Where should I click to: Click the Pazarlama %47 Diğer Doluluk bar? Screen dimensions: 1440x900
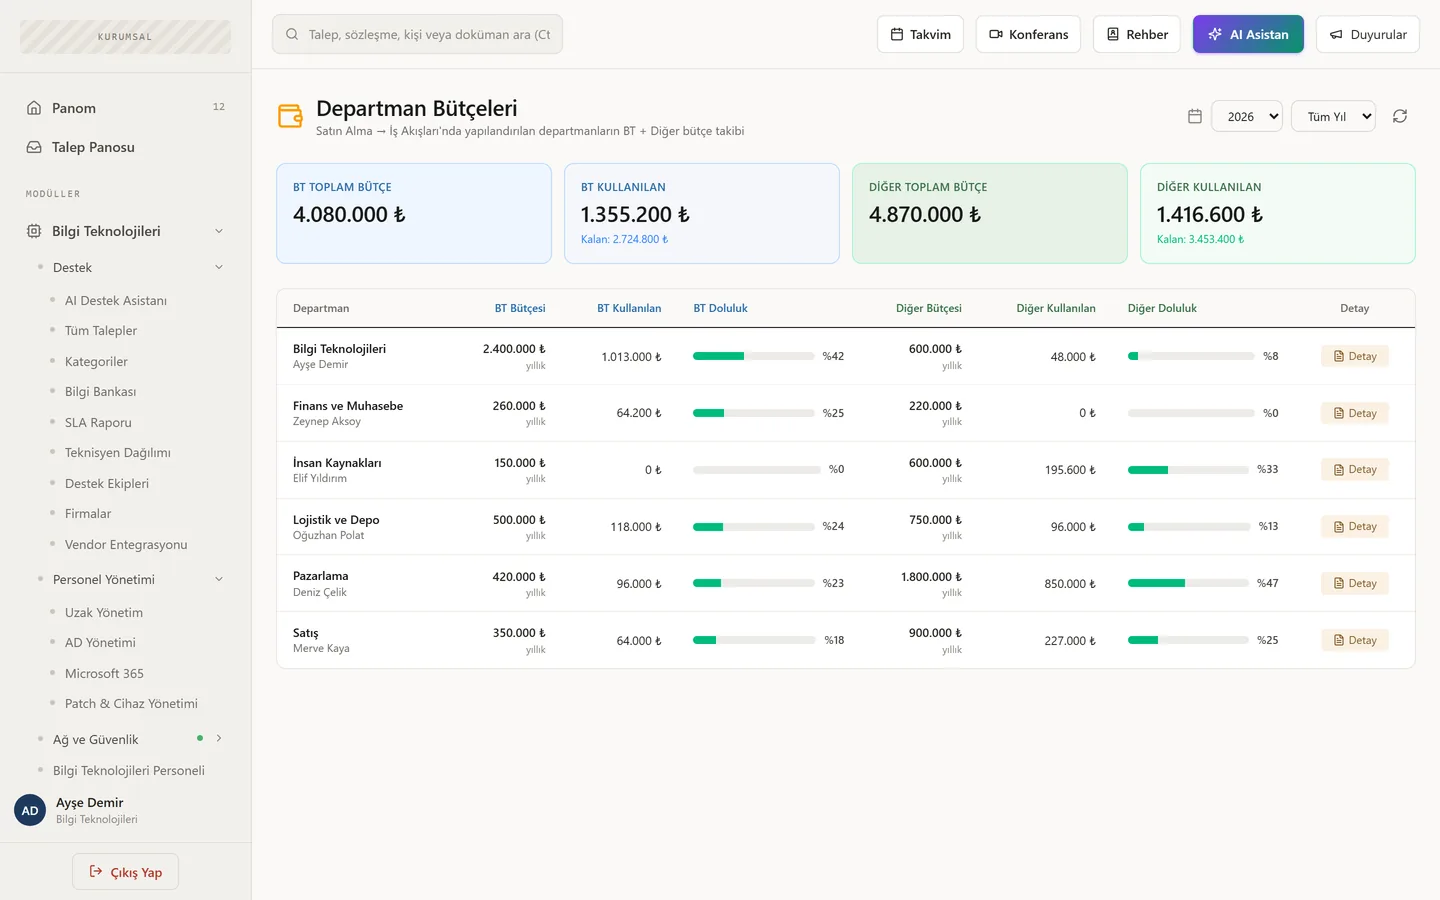click(1189, 583)
